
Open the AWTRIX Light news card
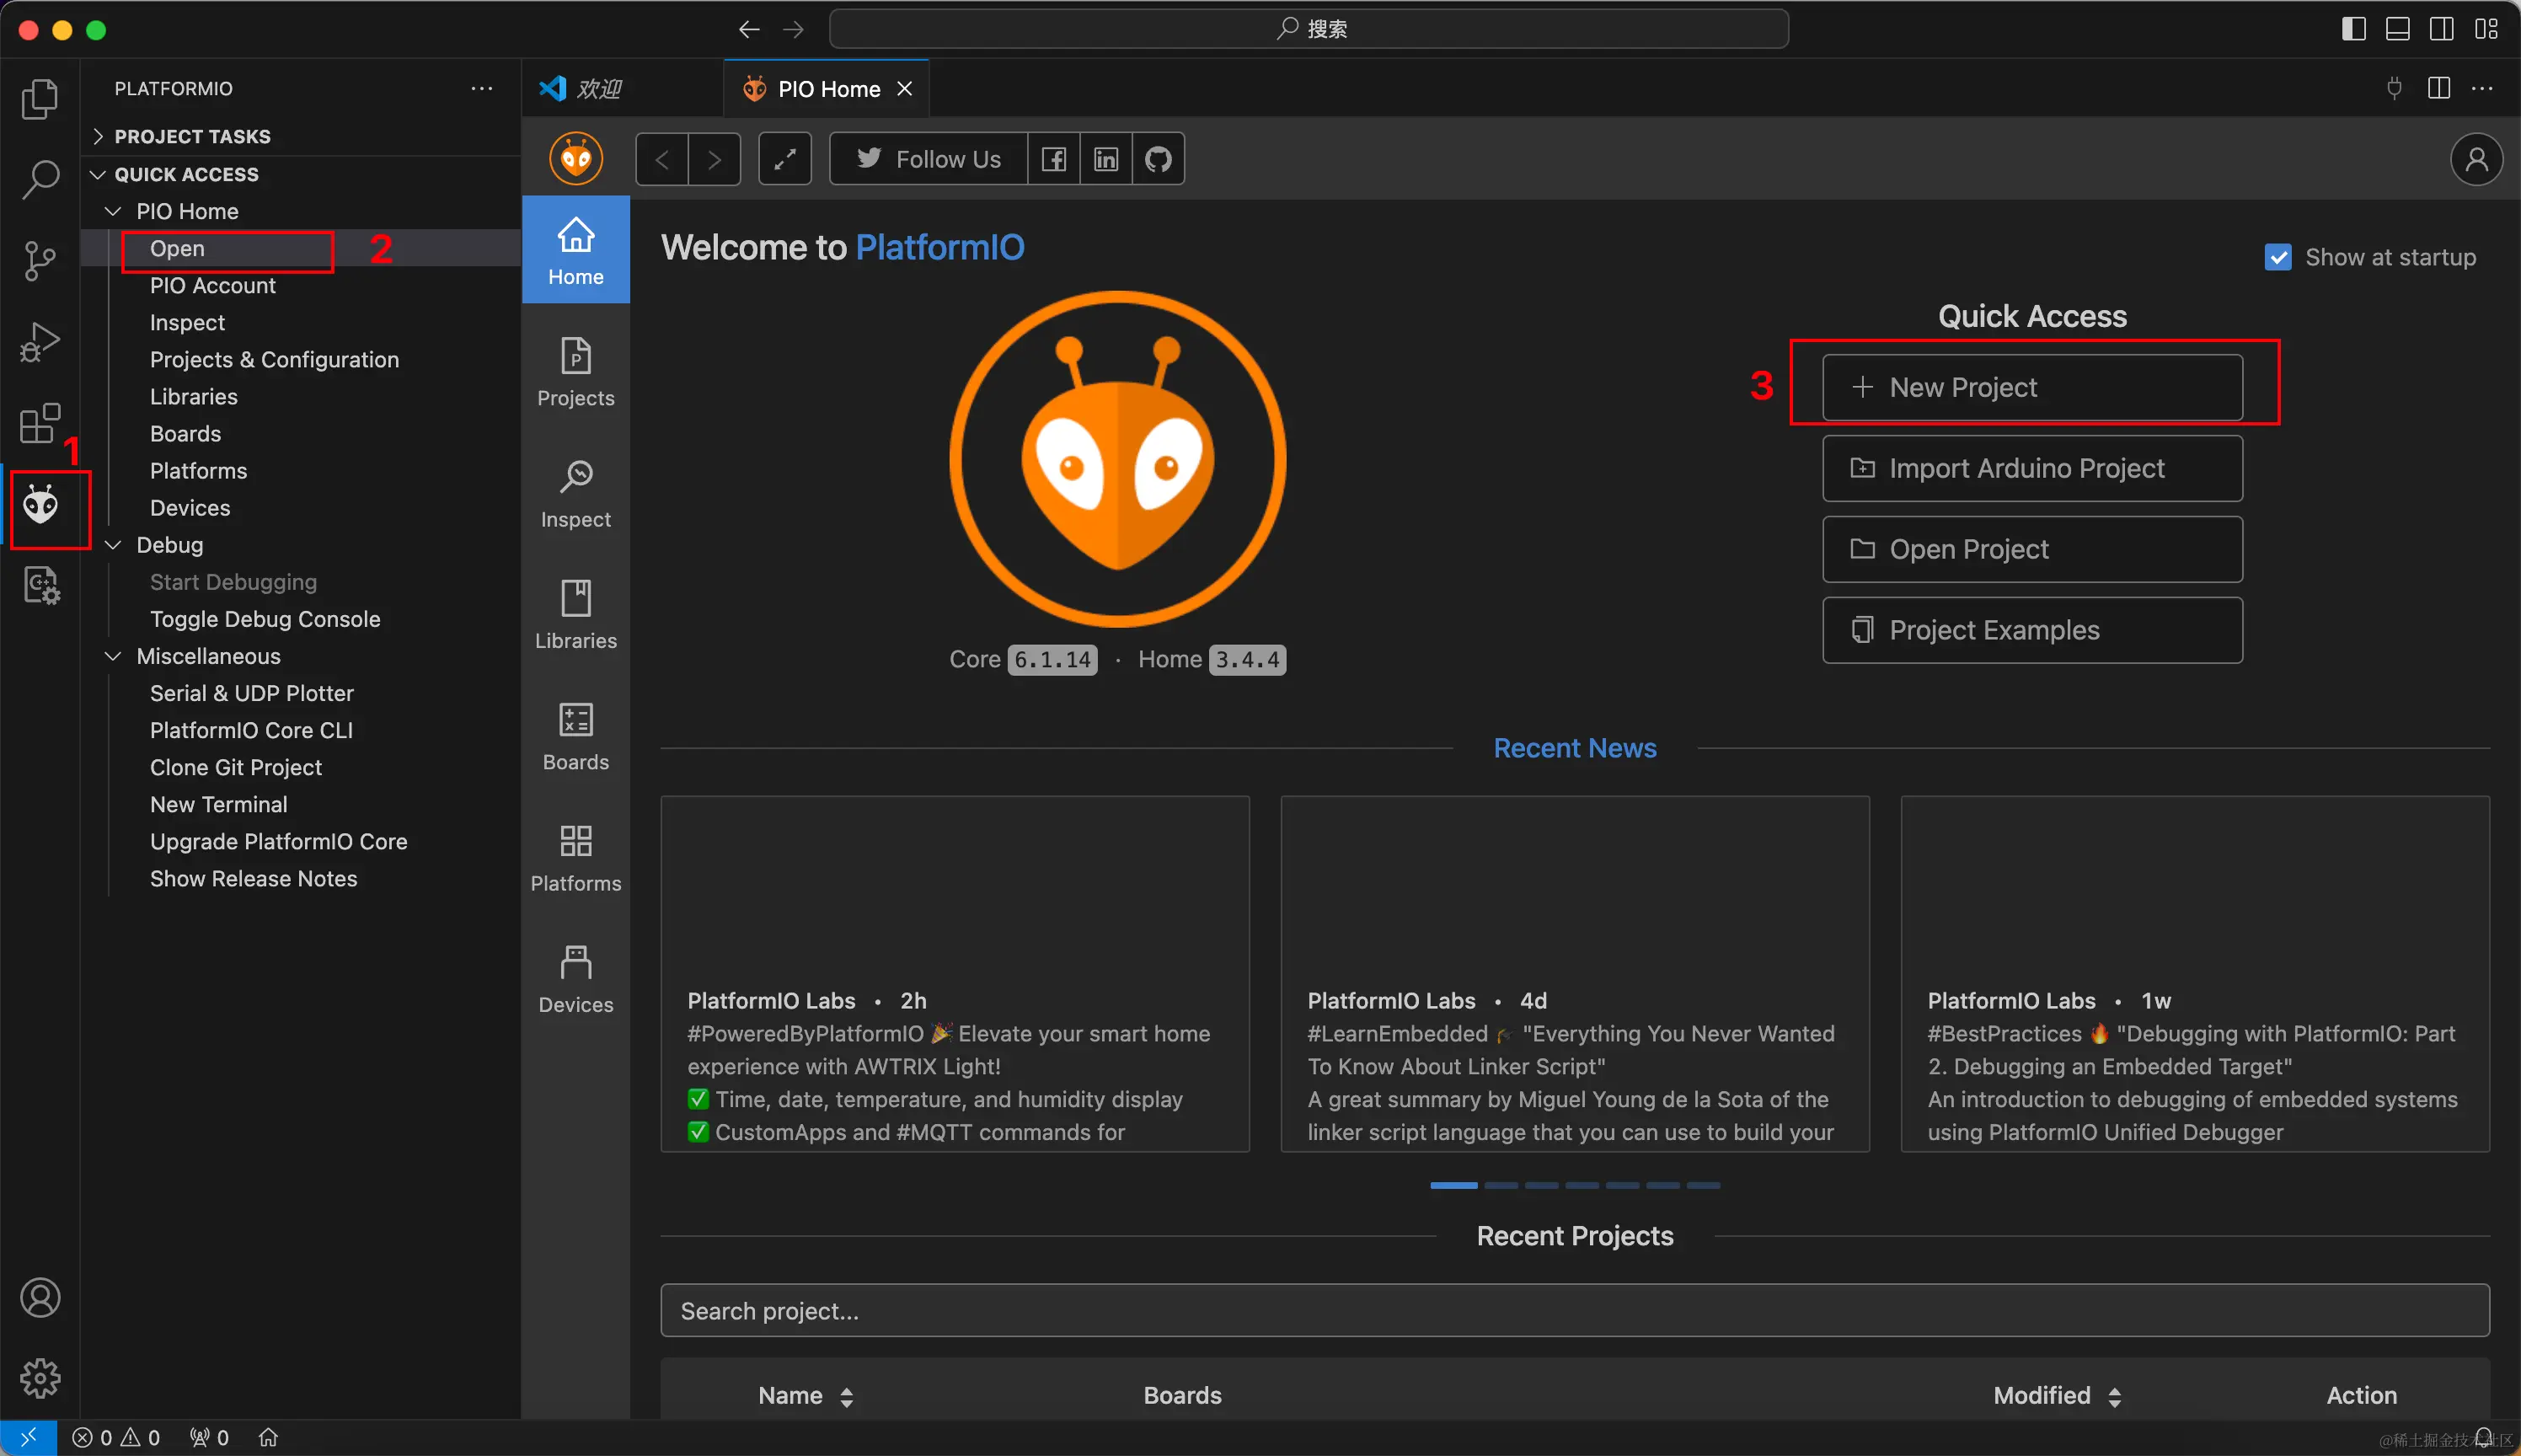(x=955, y=974)
